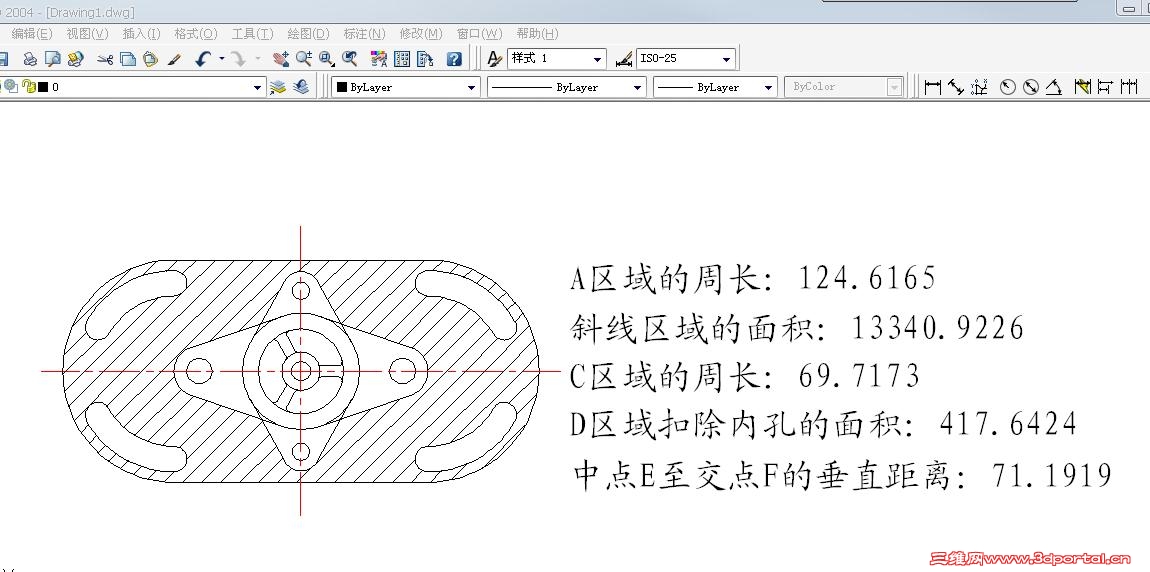Image resolution: width=1150 pixels, height=572 pixels.
Task: Select the text '斜线区域的面积: 13340.9226'
Action: 796,328
